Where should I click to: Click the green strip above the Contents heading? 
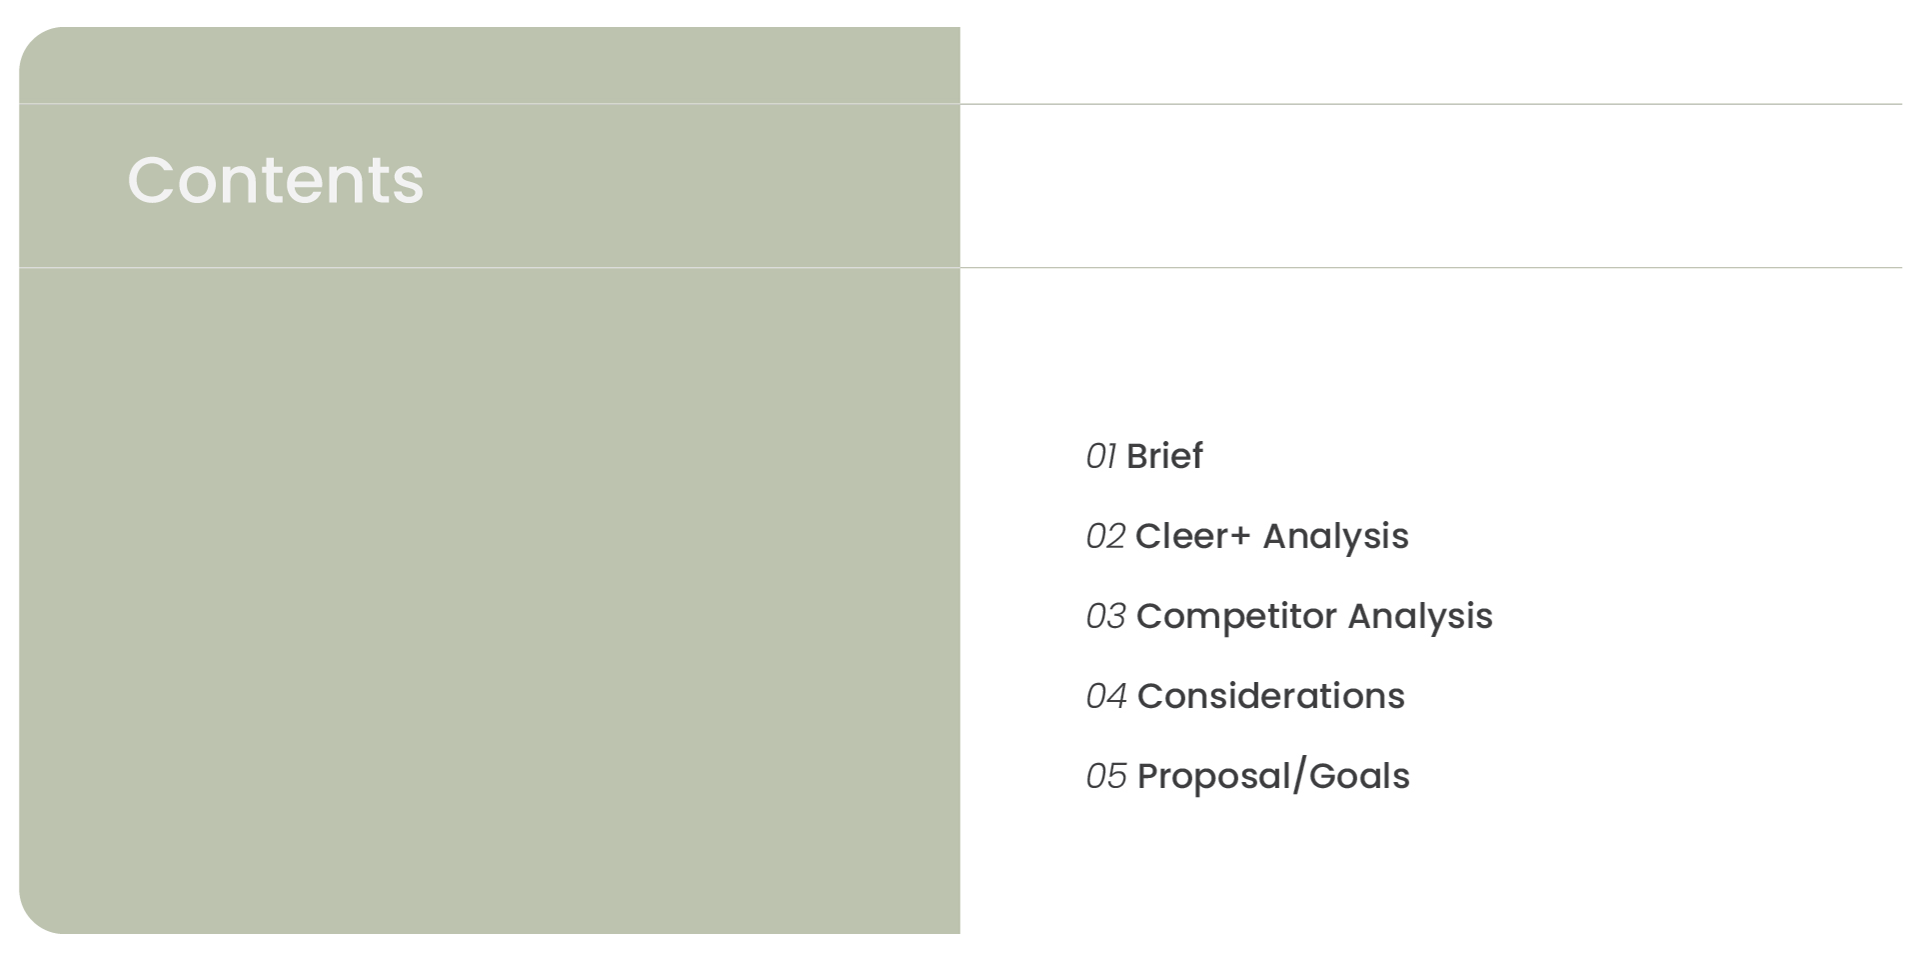point(488,65)
